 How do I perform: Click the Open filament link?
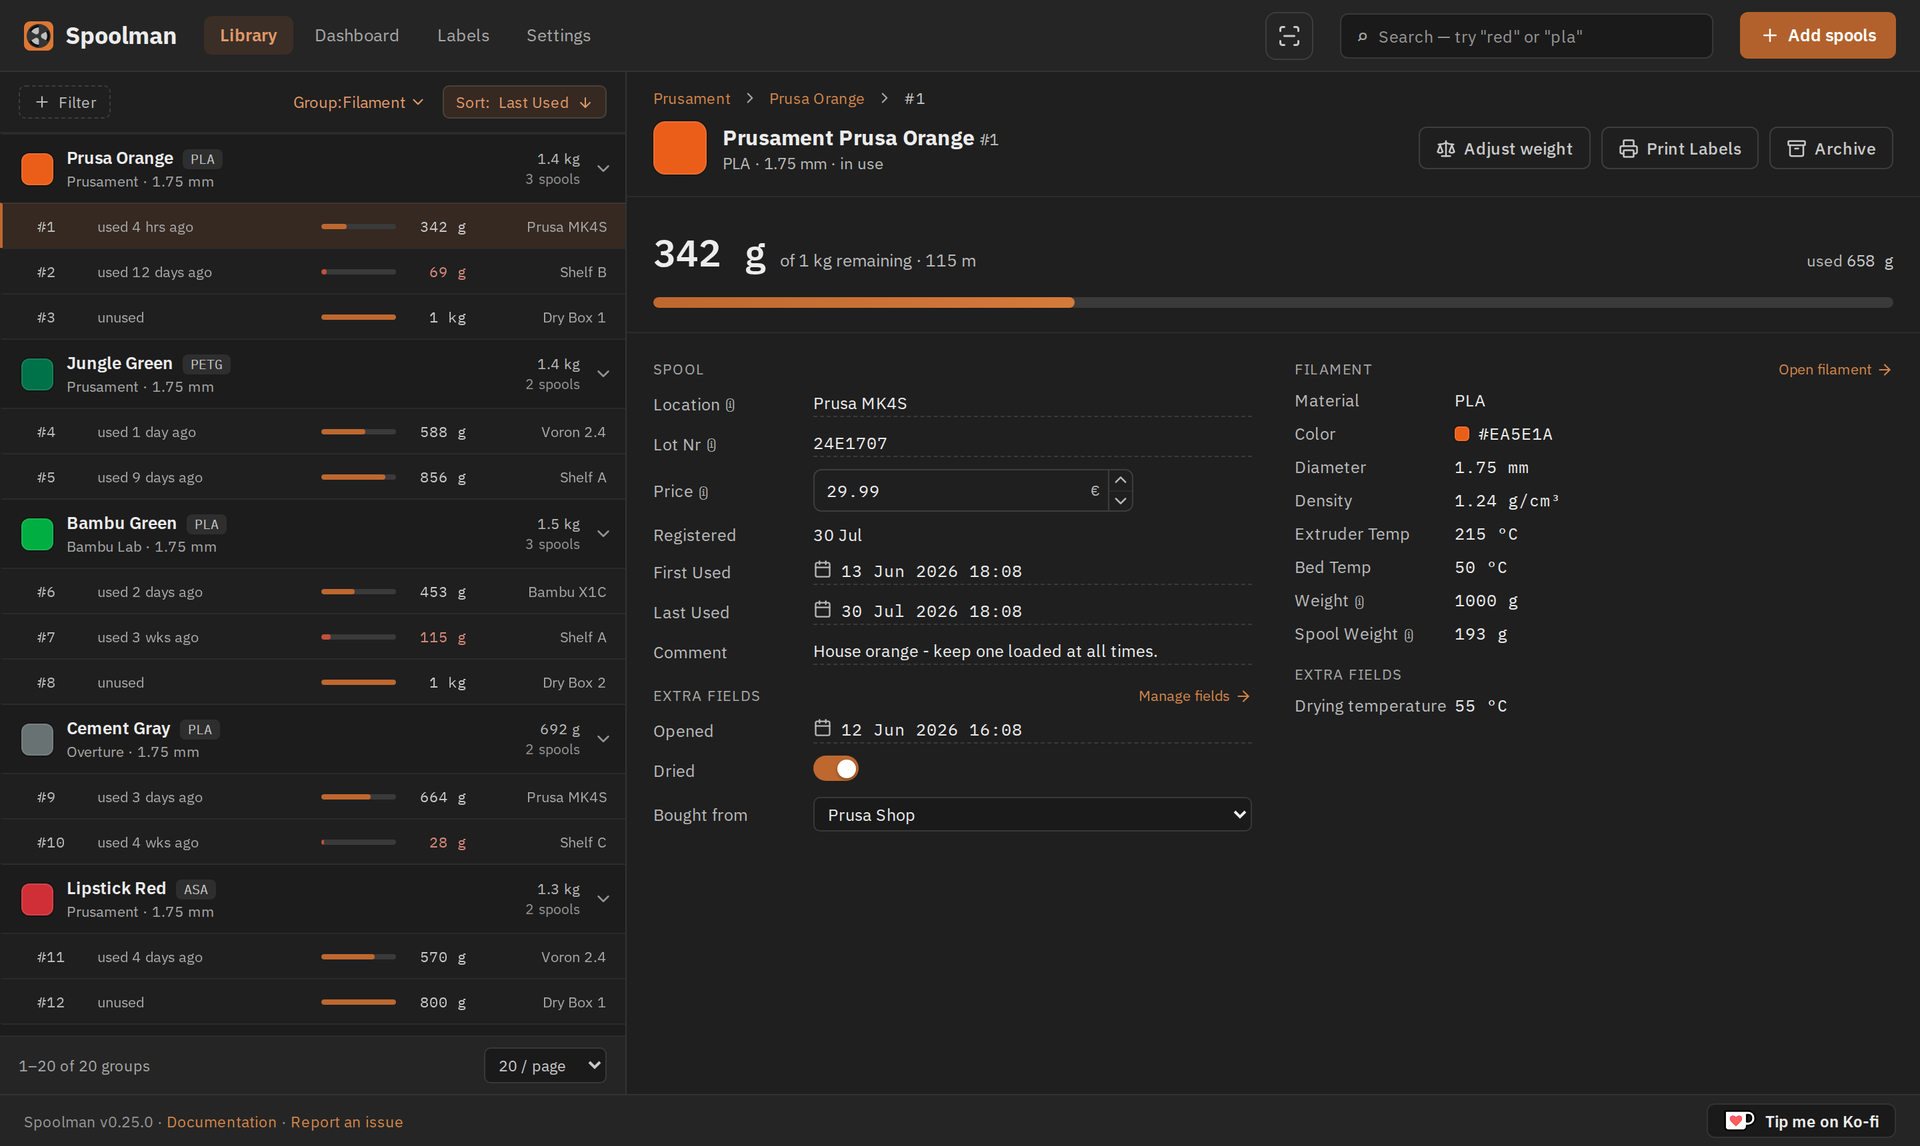[1834, 370]
